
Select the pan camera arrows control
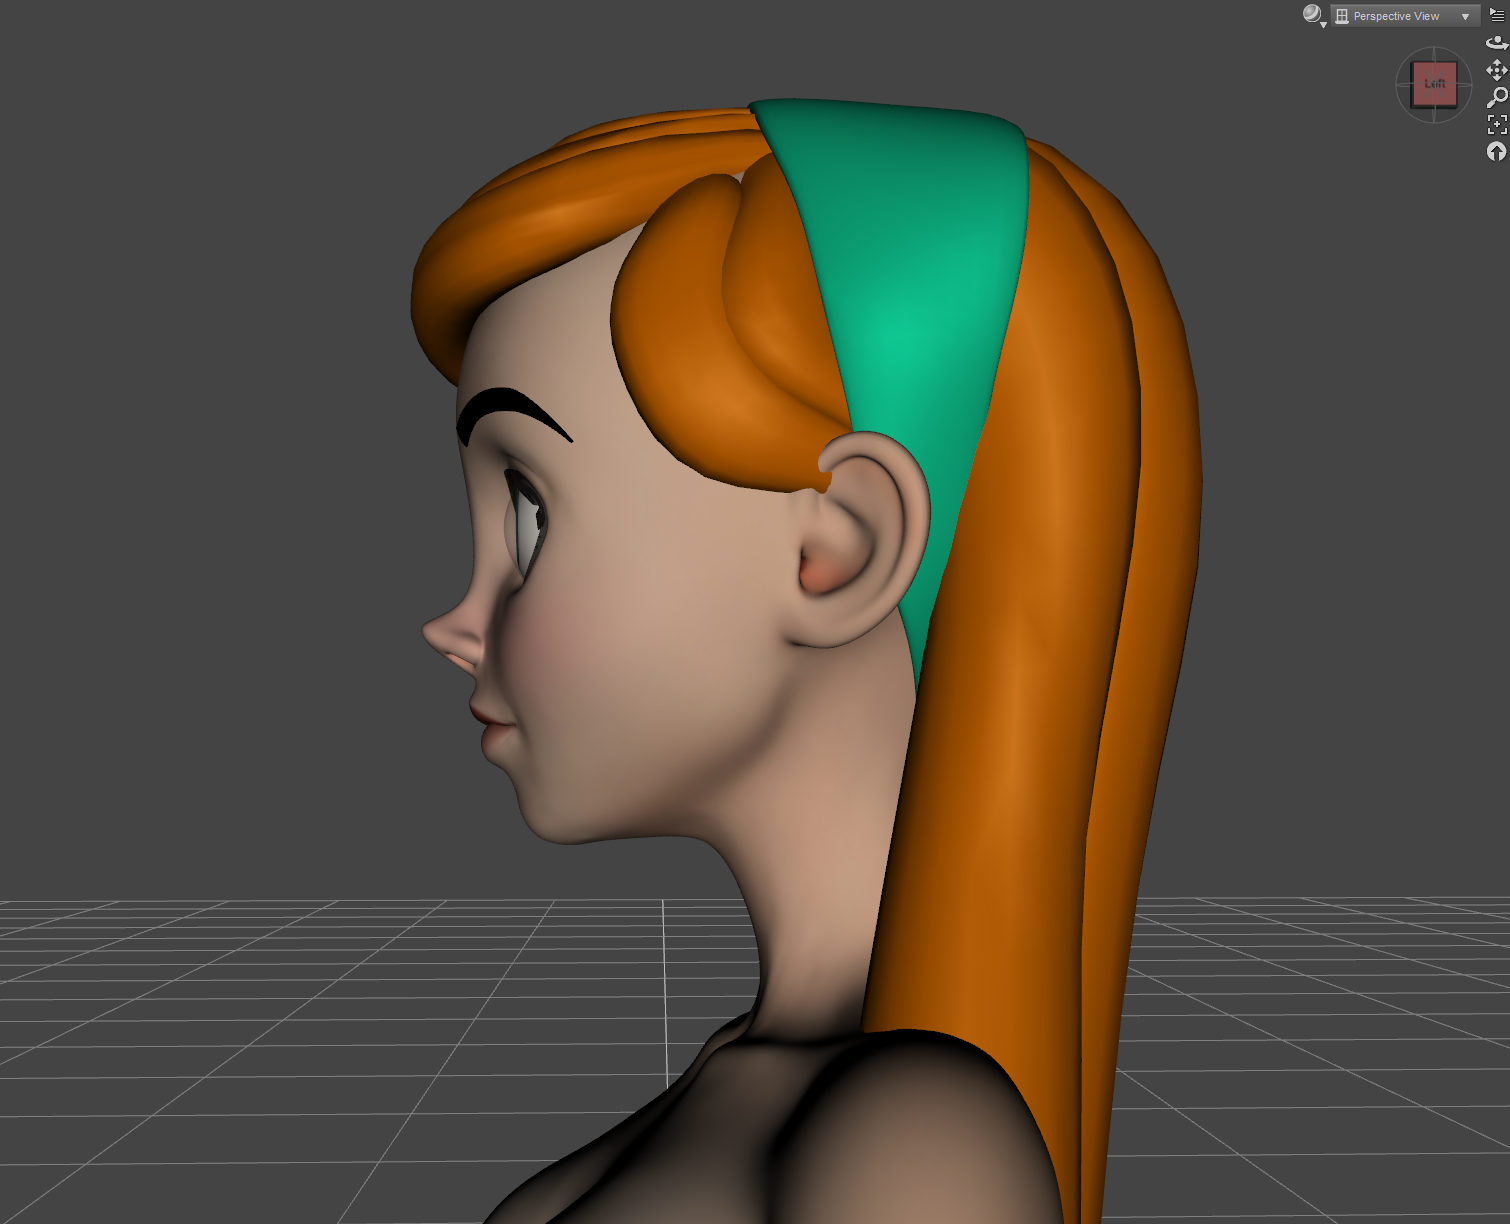click(1497, 70)
